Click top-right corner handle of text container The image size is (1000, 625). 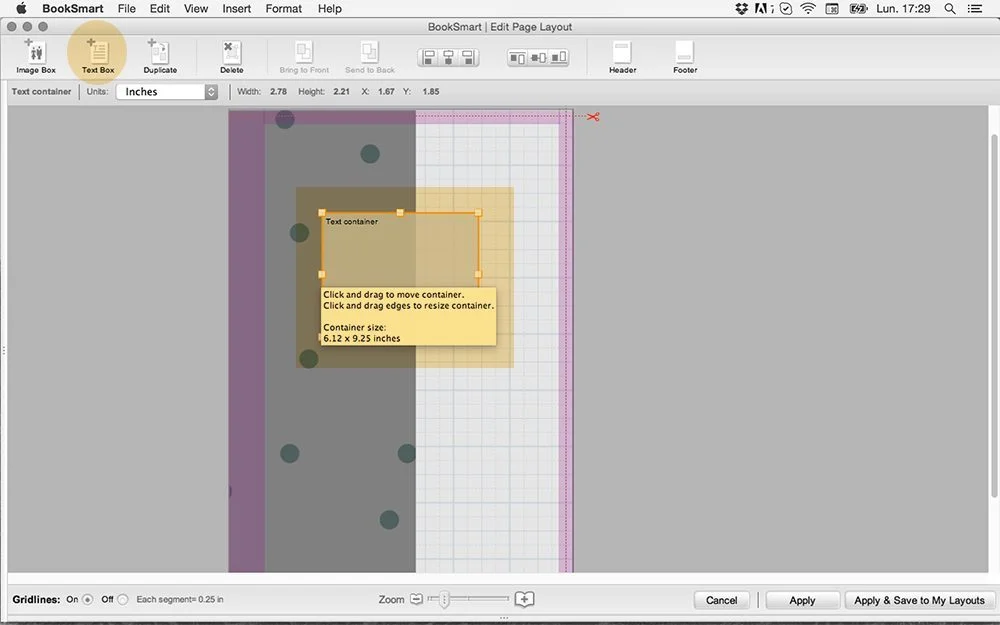tap(478, 212)
